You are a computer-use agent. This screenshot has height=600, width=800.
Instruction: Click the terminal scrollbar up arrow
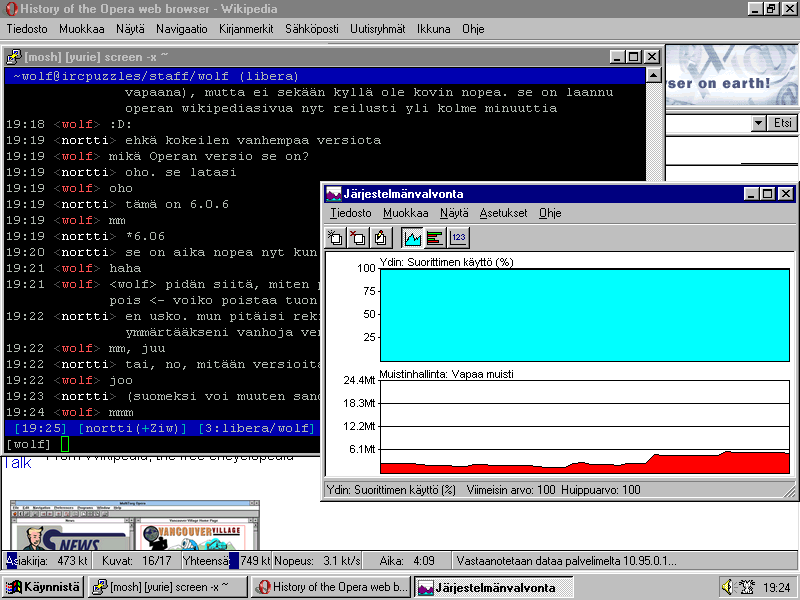(x=654, y=76)
